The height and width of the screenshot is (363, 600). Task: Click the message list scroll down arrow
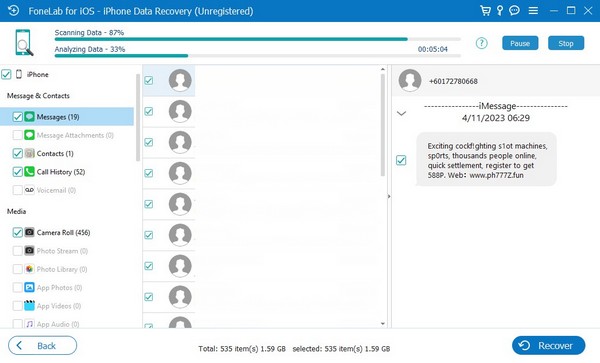383,324
